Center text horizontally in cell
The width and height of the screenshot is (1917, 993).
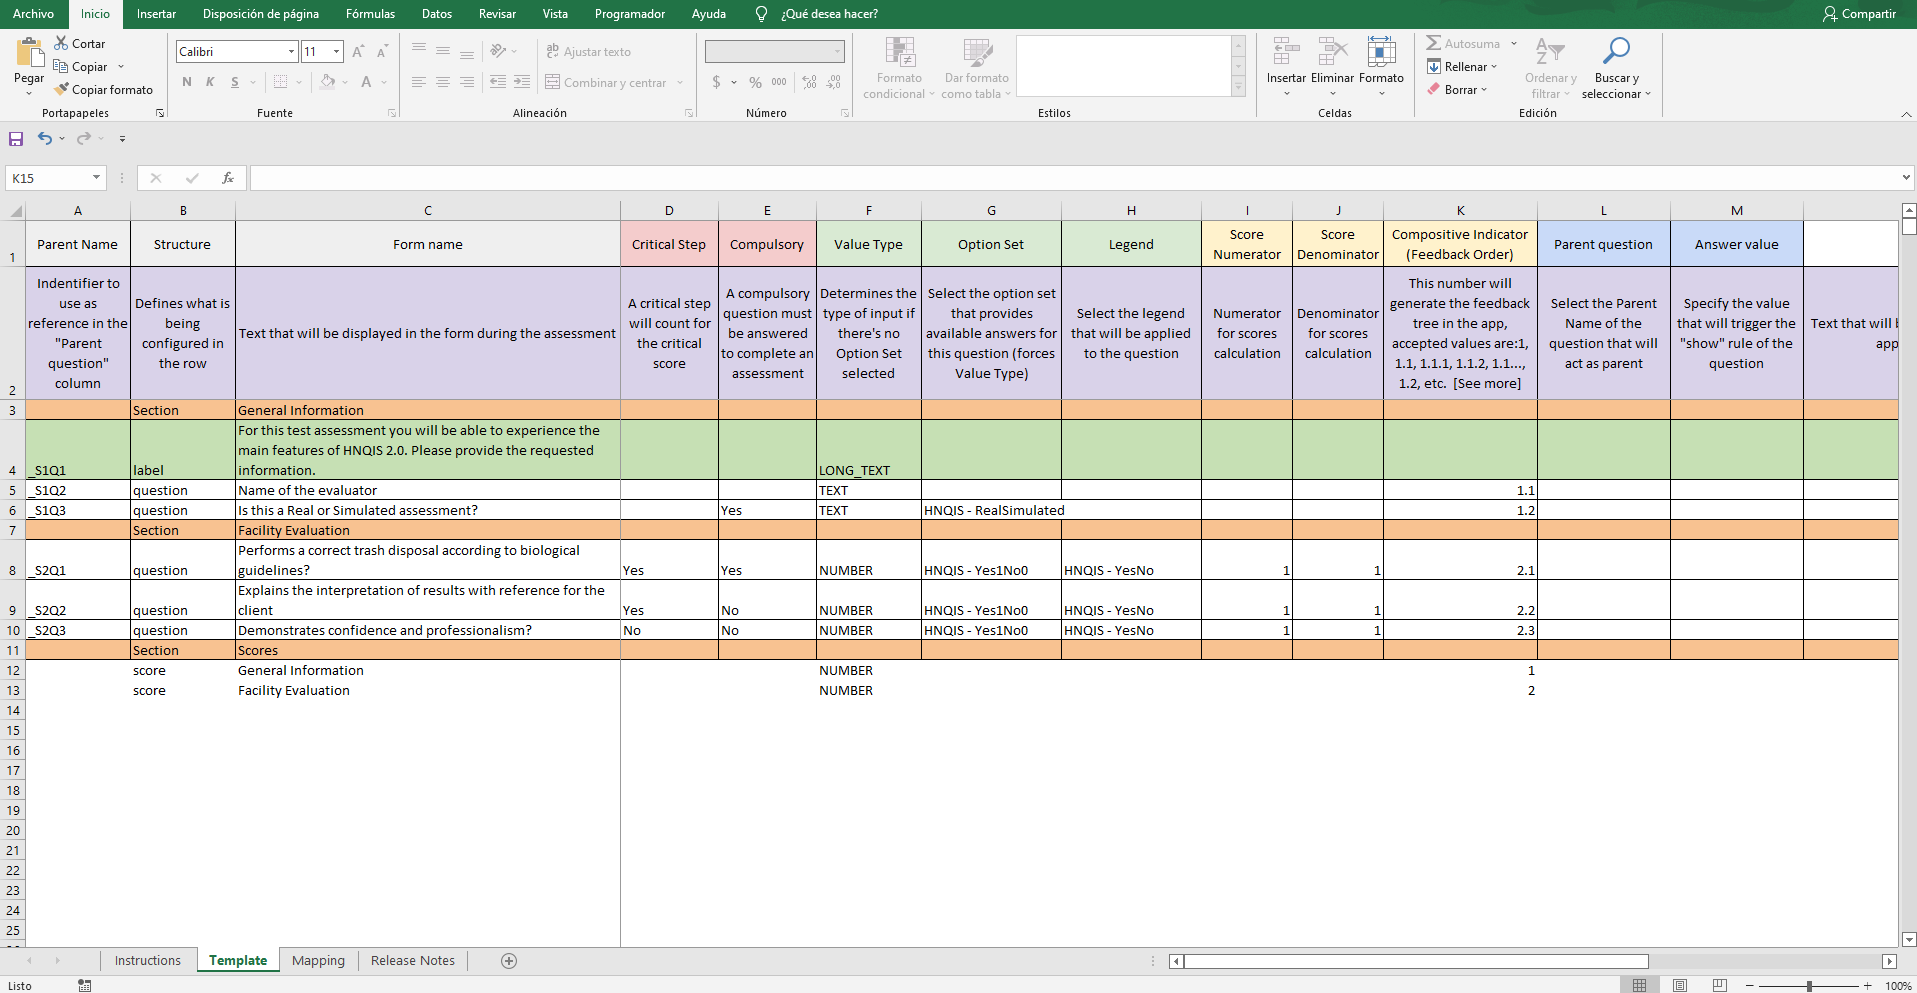tap(443, 82)
